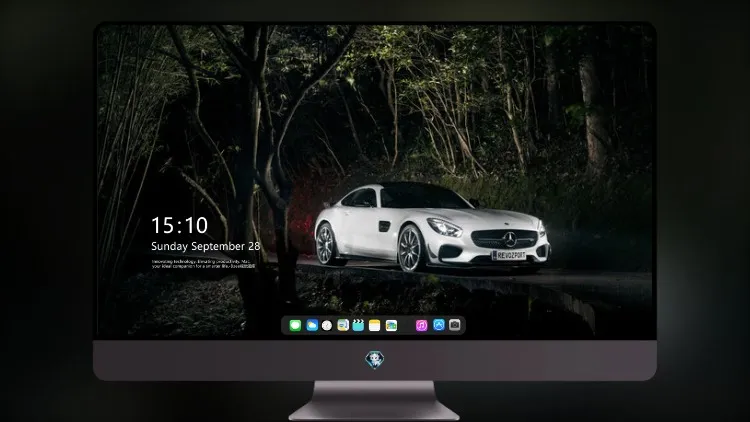Click the 15:10 clock widget
This screenshot has width=750, height=422.
pos(179,225)
